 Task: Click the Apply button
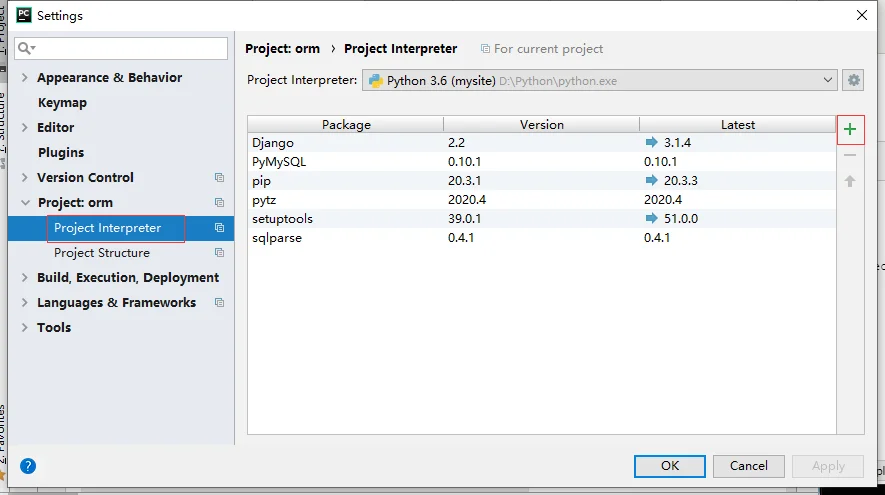click(x=828, y=466)
